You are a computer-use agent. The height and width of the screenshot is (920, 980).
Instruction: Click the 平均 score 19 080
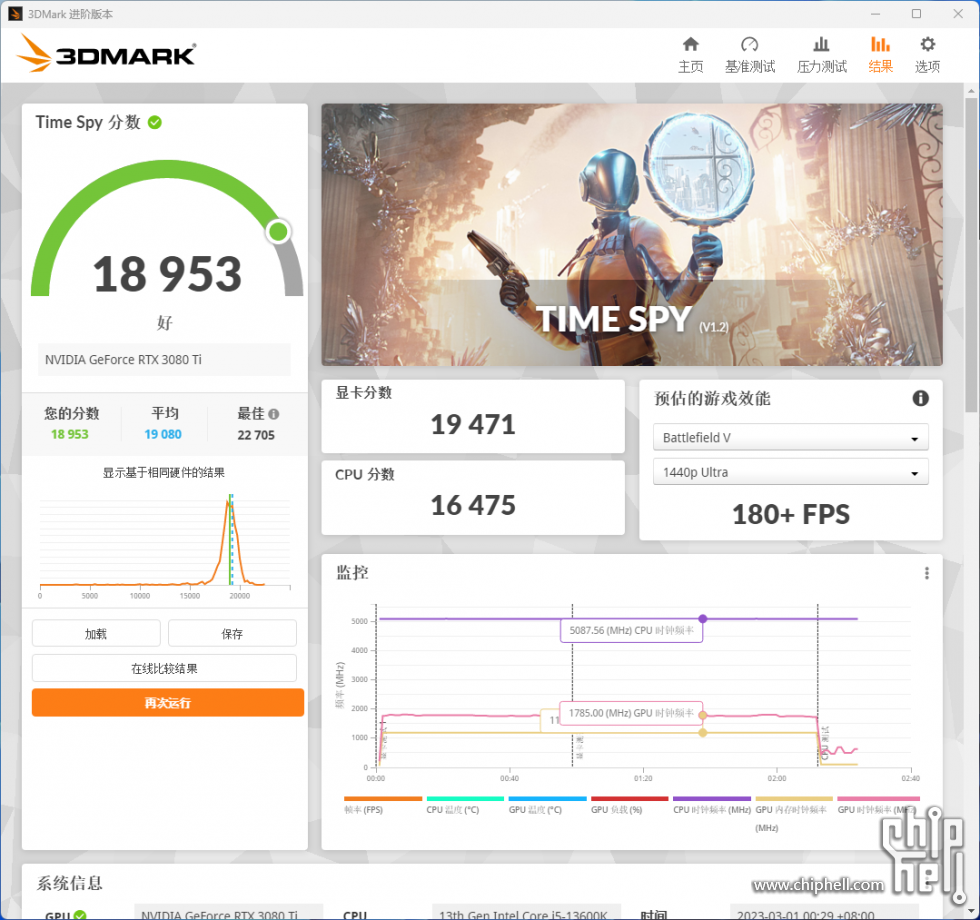click(163, 434)
